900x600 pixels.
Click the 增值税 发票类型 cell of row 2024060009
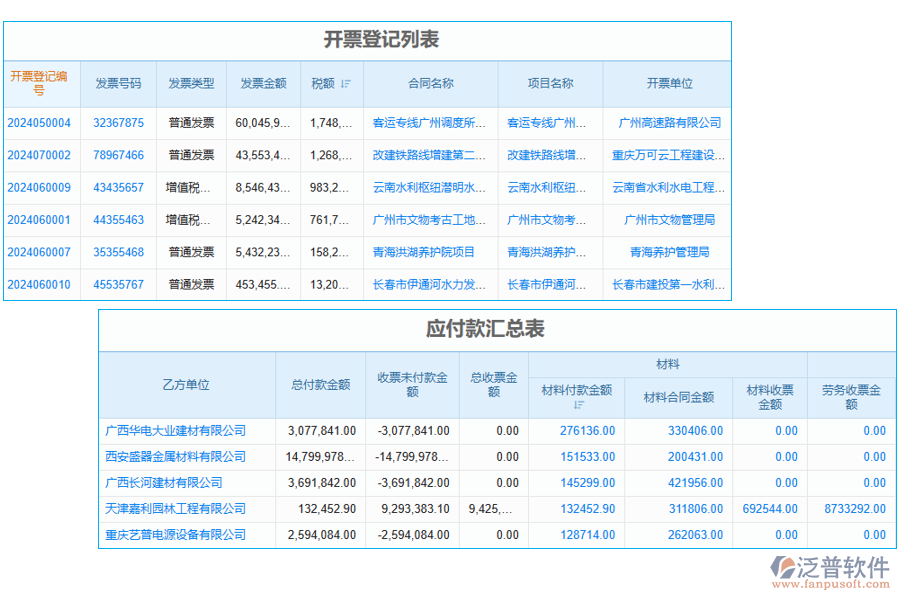click(x=194, y=187)
